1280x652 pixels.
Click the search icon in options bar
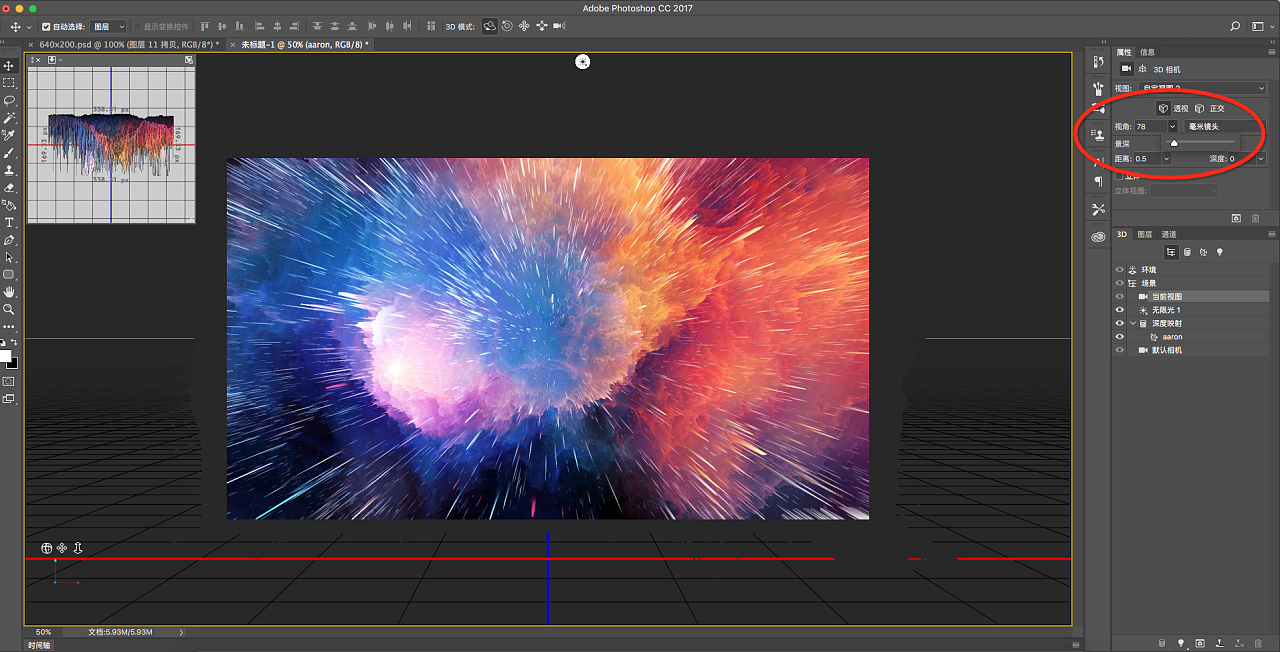tap(1235, 26)
